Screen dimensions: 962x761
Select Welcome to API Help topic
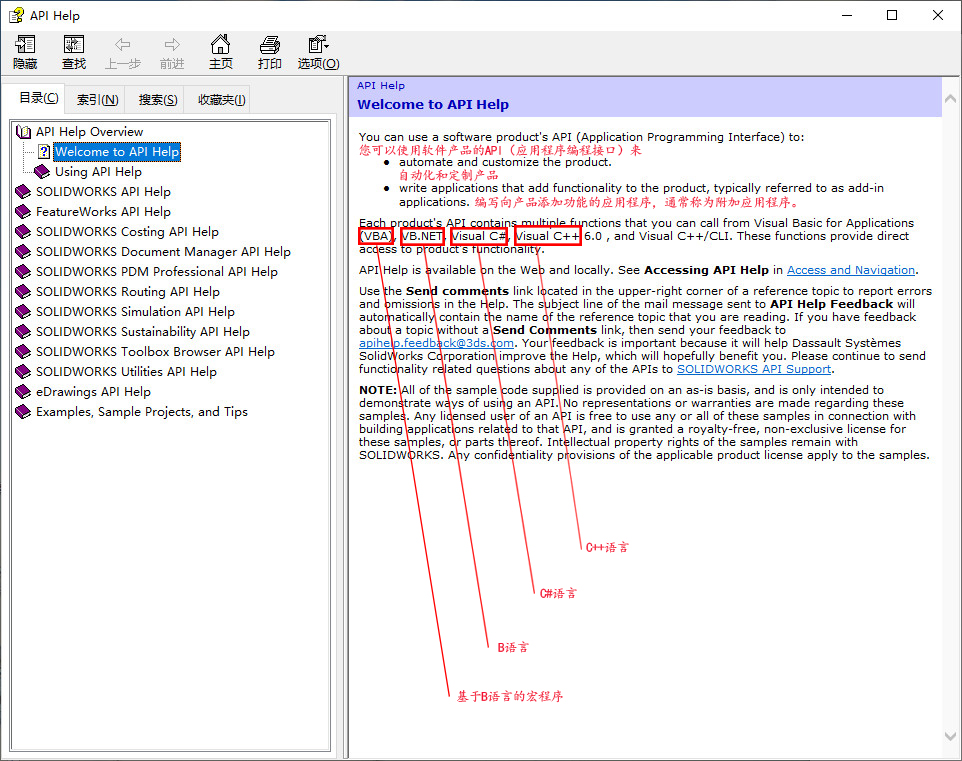click(117, 152)
